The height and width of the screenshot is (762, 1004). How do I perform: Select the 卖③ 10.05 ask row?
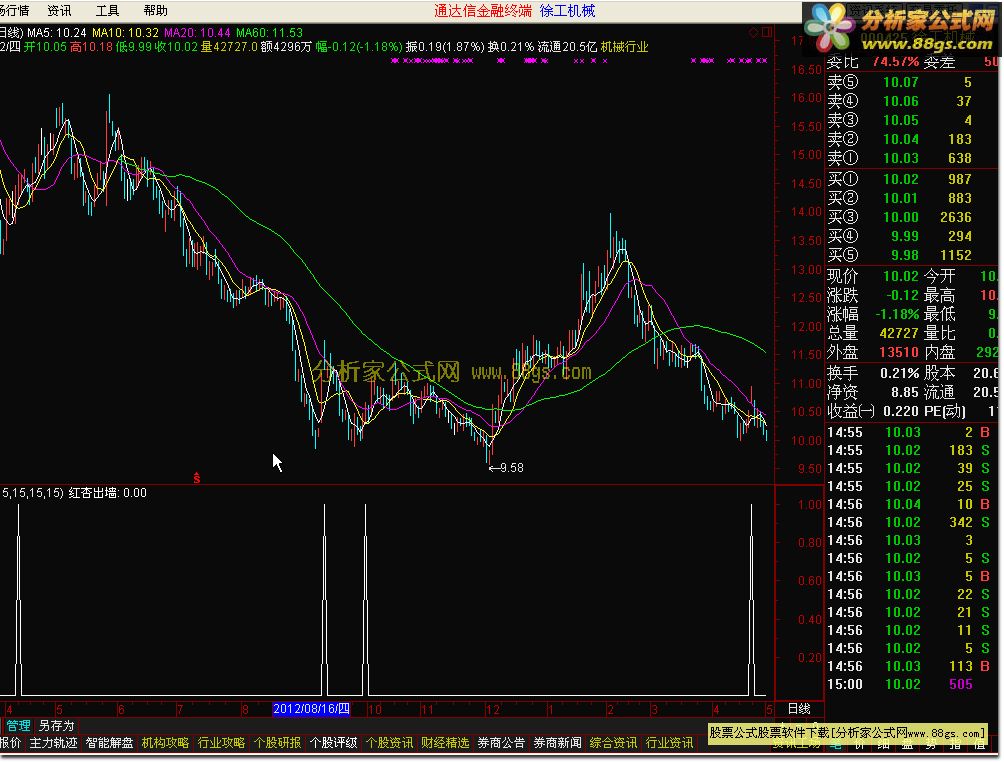point(911,120)
